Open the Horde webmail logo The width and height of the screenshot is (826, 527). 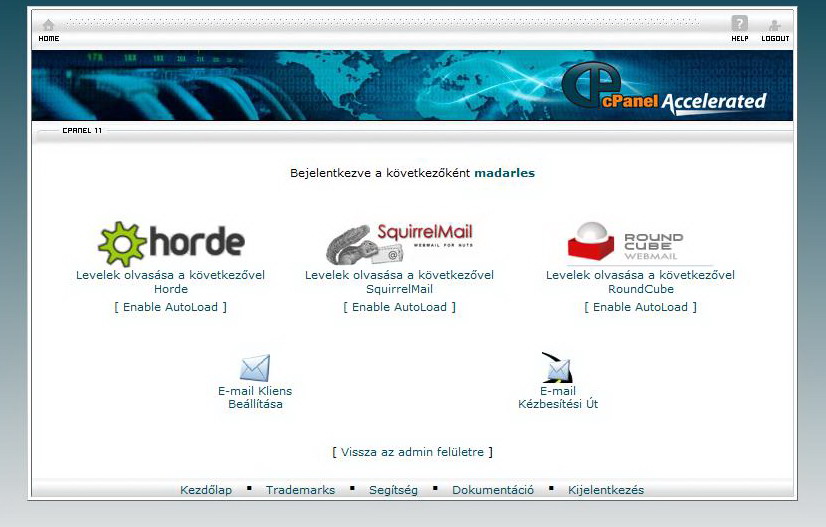(x=171, y=243)
